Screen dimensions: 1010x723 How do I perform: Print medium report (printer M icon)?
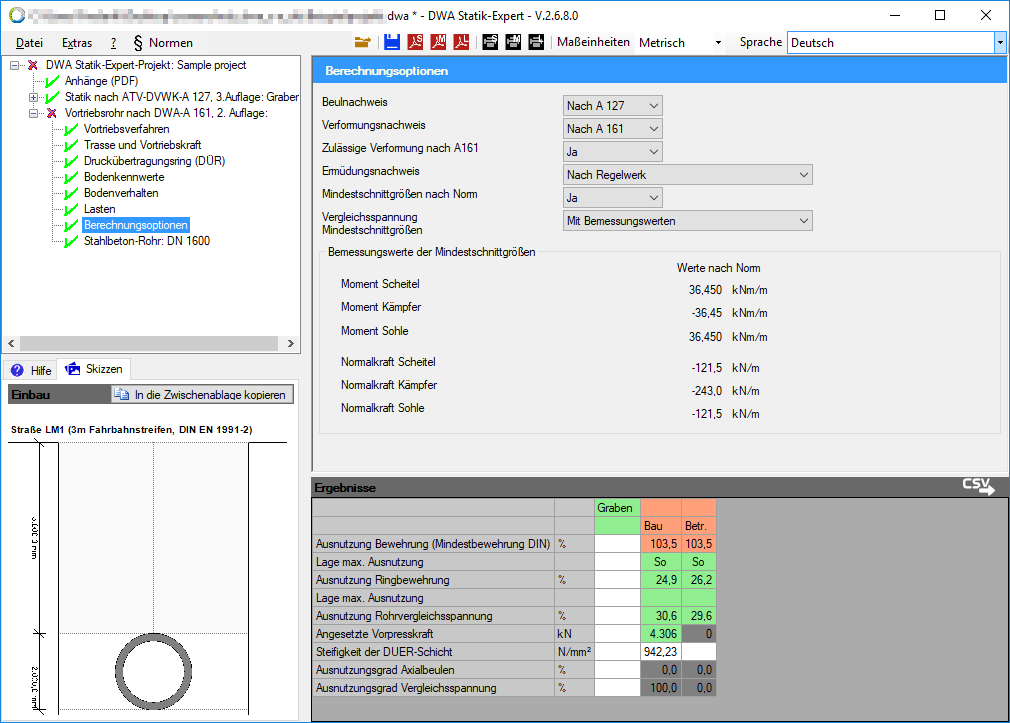point(513,42)
